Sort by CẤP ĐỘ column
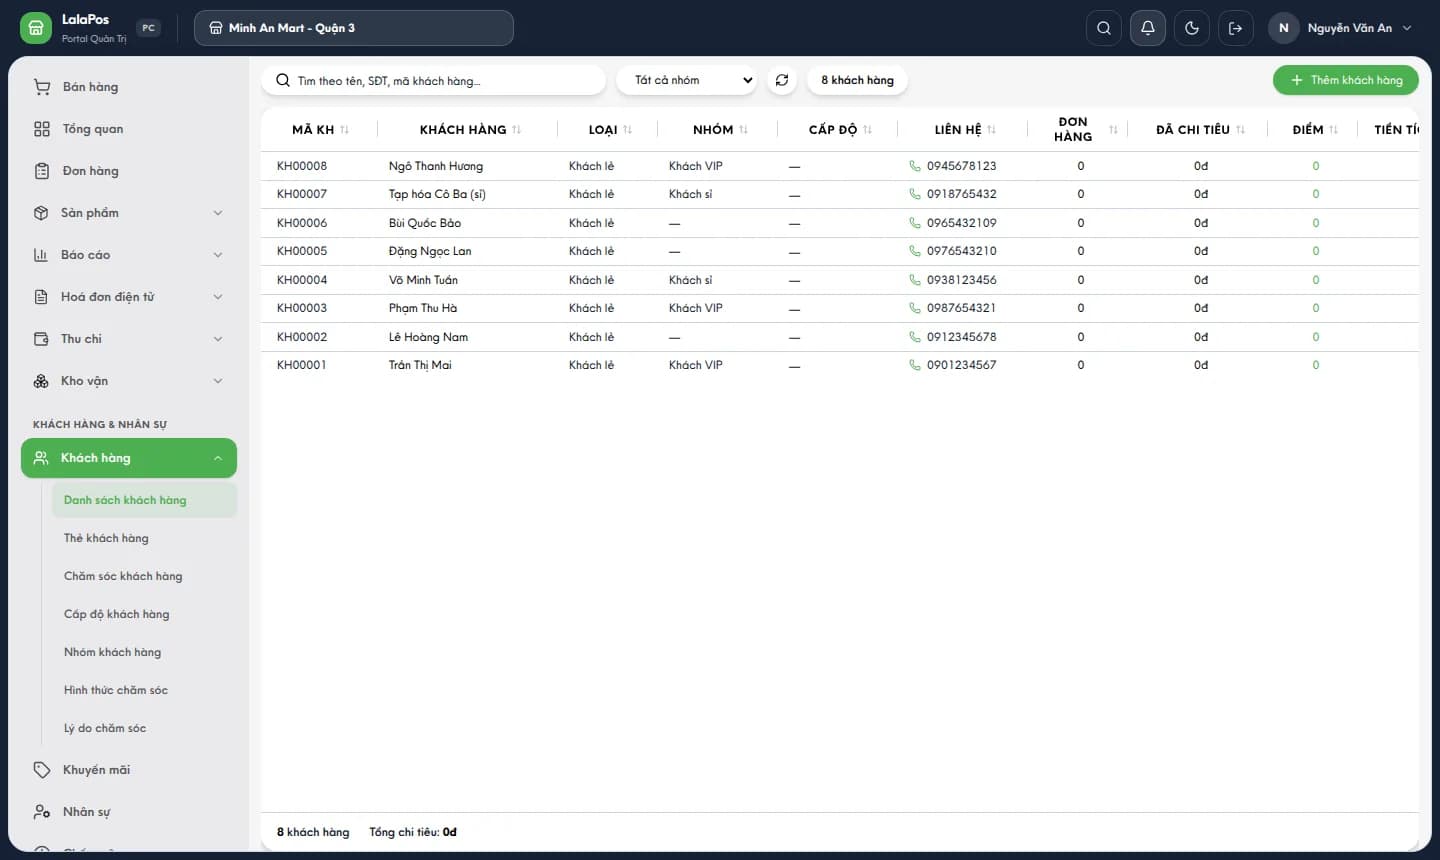 point(867,130)
